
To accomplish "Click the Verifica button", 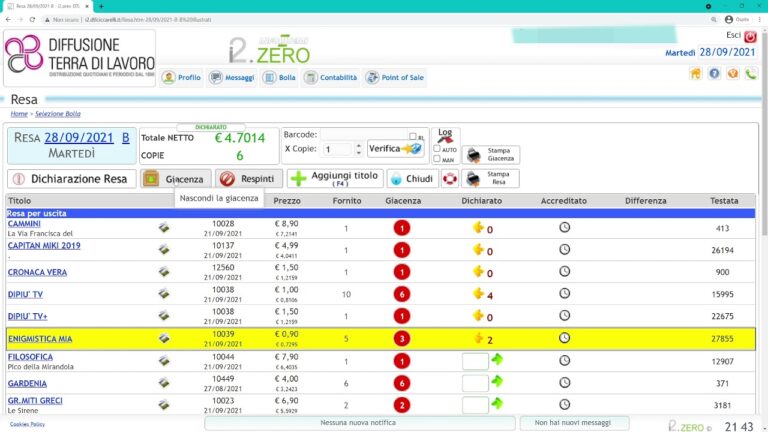I will tap(395, 148).
